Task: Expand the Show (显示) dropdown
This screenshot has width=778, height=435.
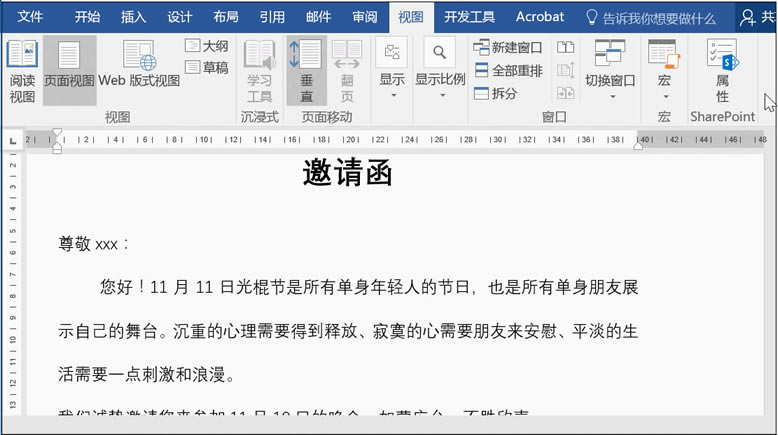Action: click(392, 69)
